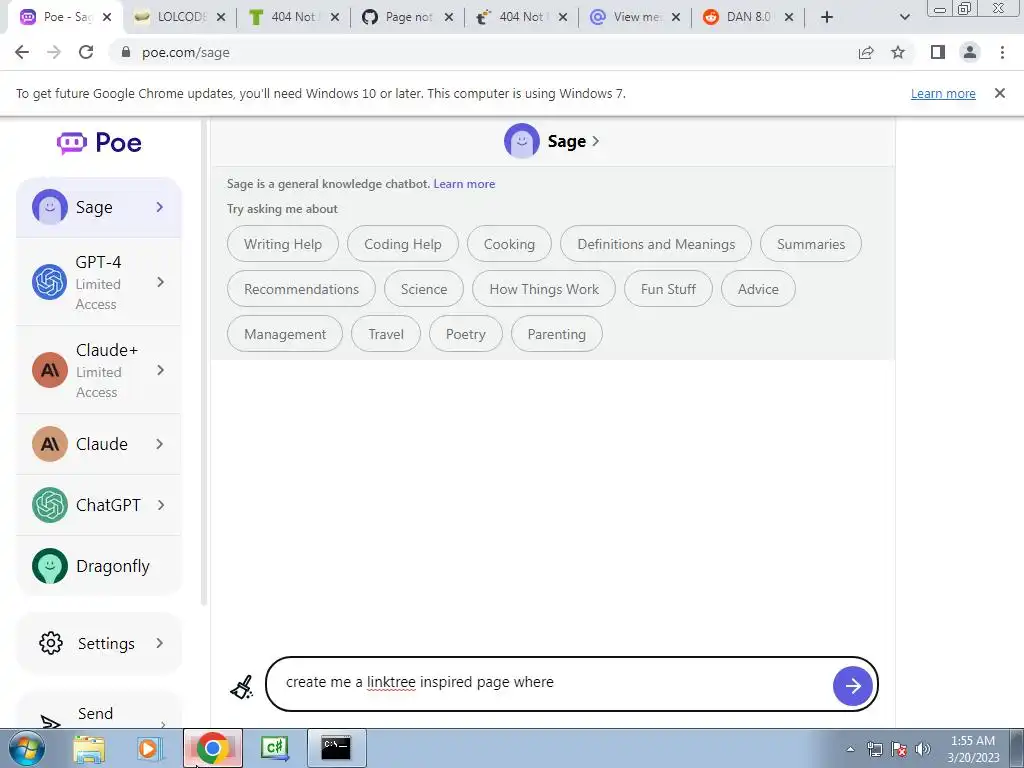Open the Sage bot avatar in sidebar
This screenshot has height=768, width=1024.
click(x=50, y=207)
